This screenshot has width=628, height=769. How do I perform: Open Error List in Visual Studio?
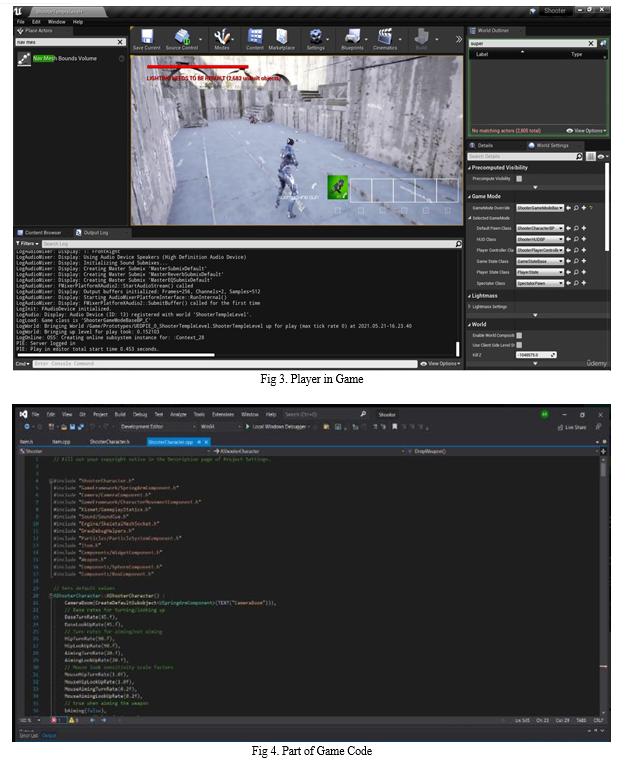tap(28, 735)
